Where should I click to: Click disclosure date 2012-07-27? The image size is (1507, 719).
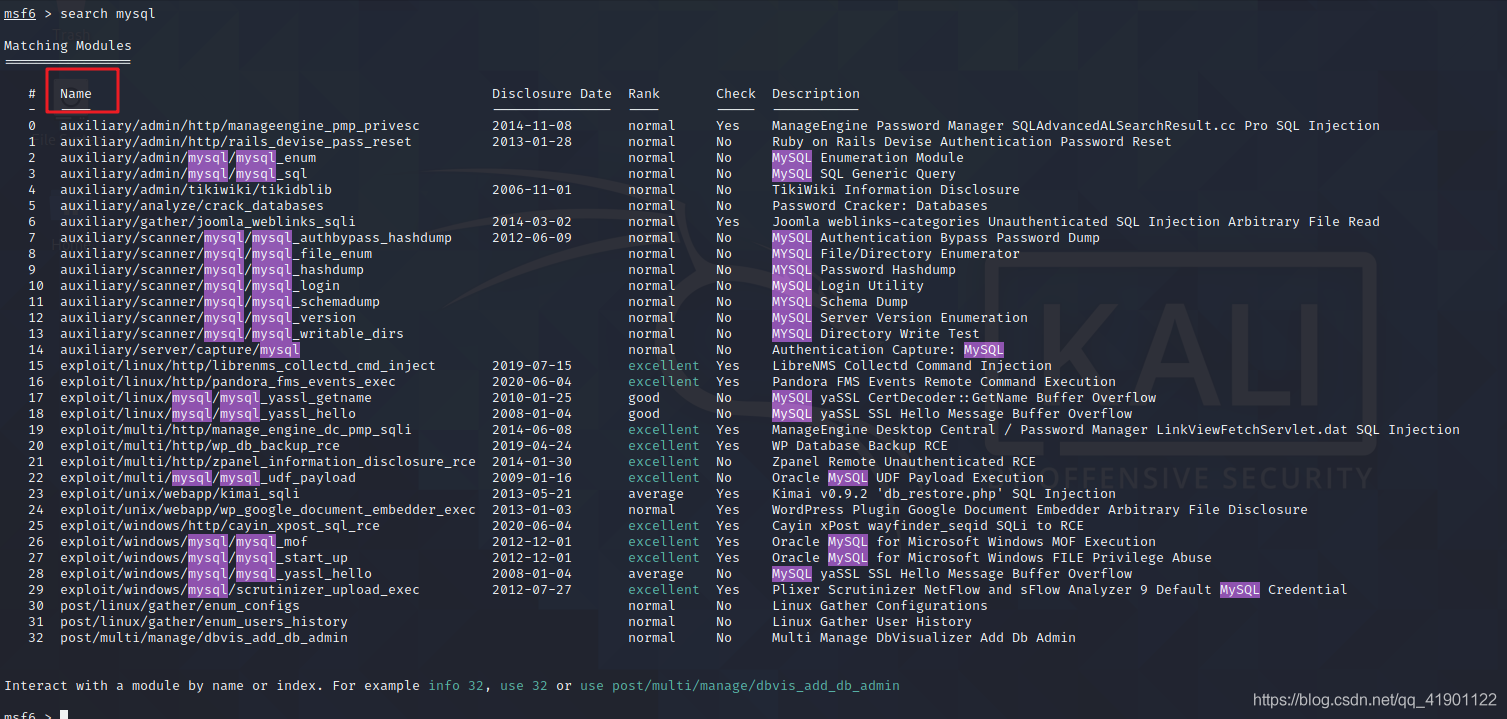[x=532, y=590]
